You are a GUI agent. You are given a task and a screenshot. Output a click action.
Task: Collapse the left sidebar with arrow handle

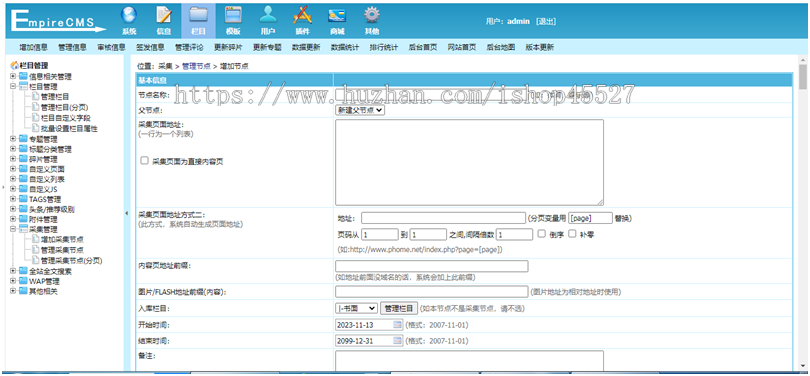tap(127, 213)
